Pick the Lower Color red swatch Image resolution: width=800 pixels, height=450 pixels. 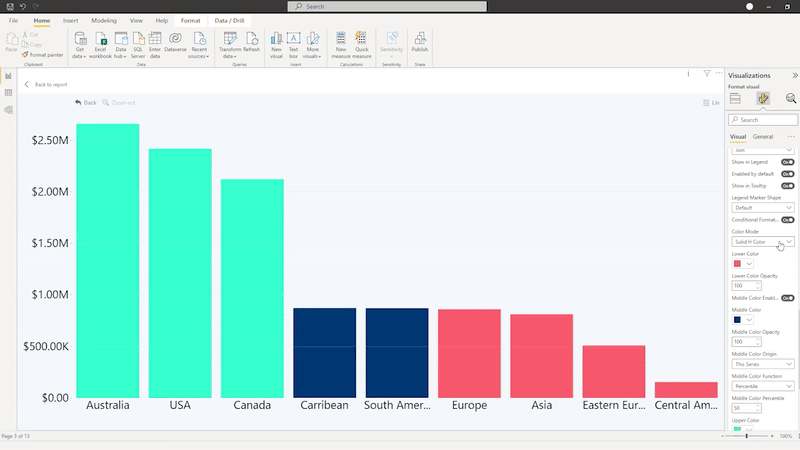tap(737, 263)
